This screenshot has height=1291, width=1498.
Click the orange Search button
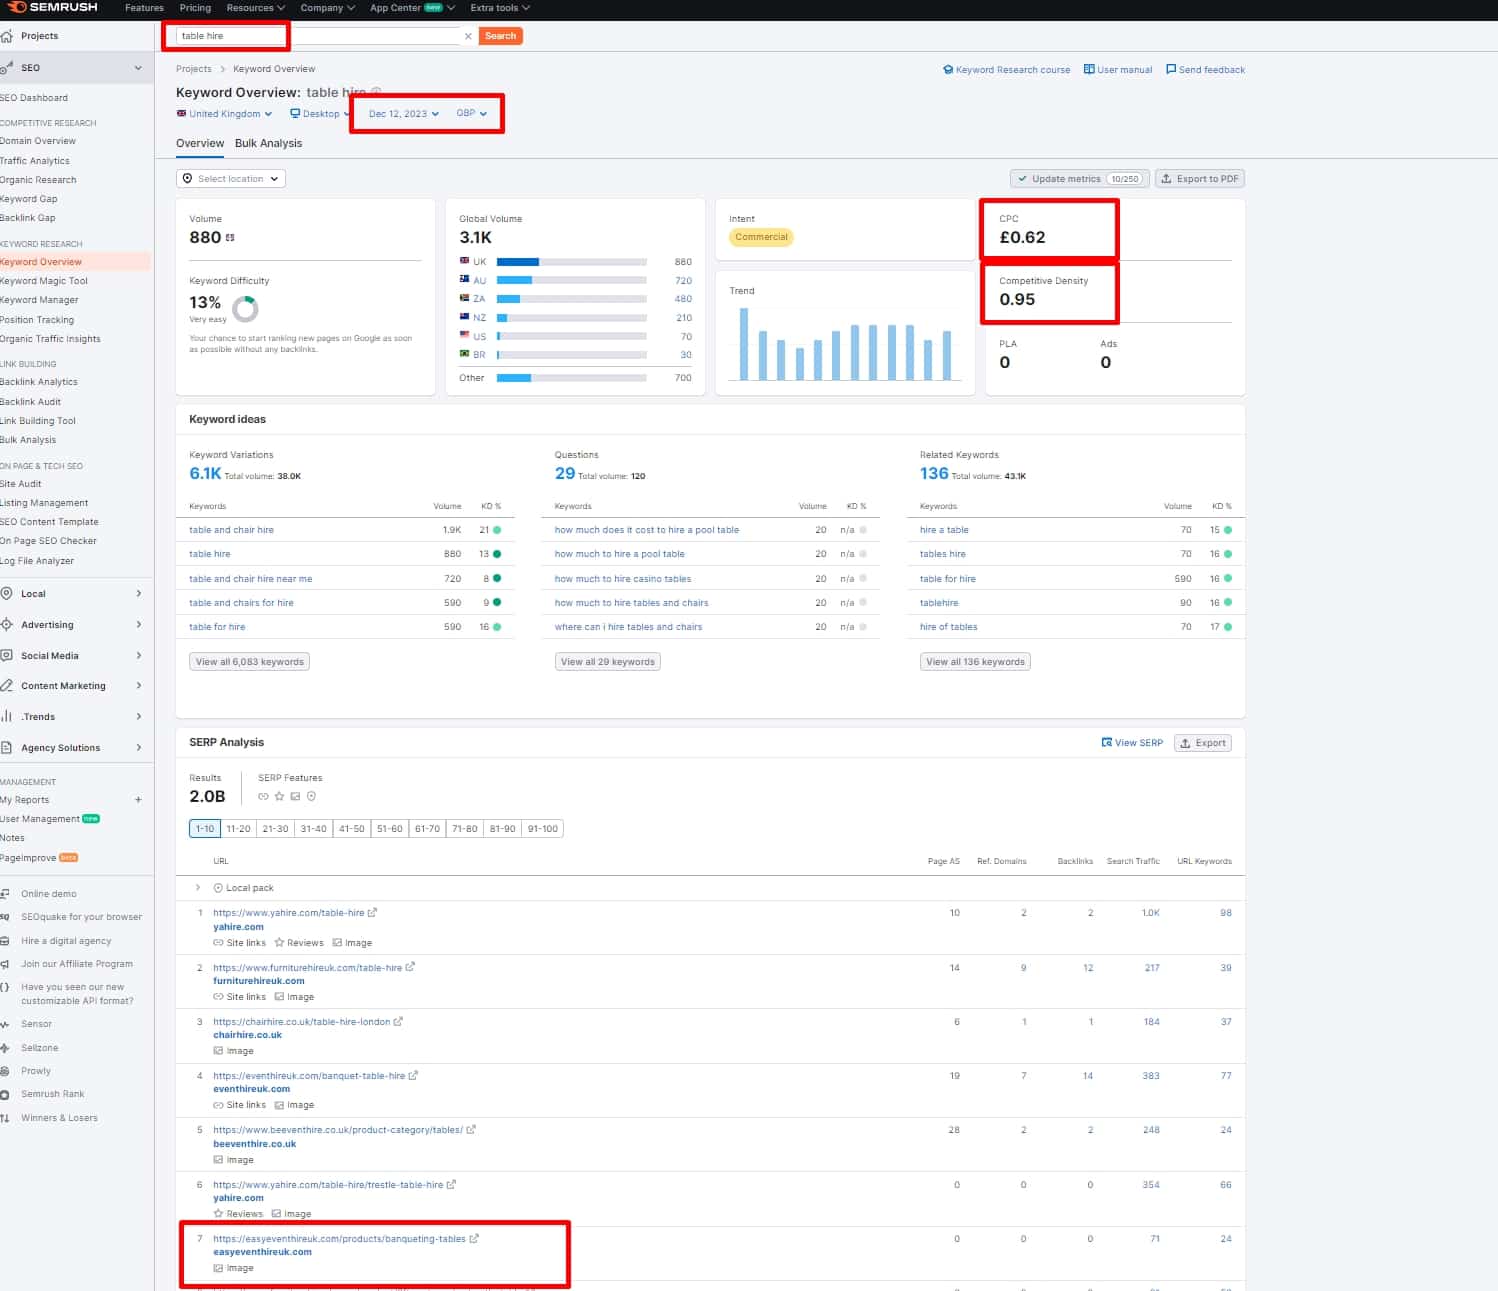coord(501,36)
